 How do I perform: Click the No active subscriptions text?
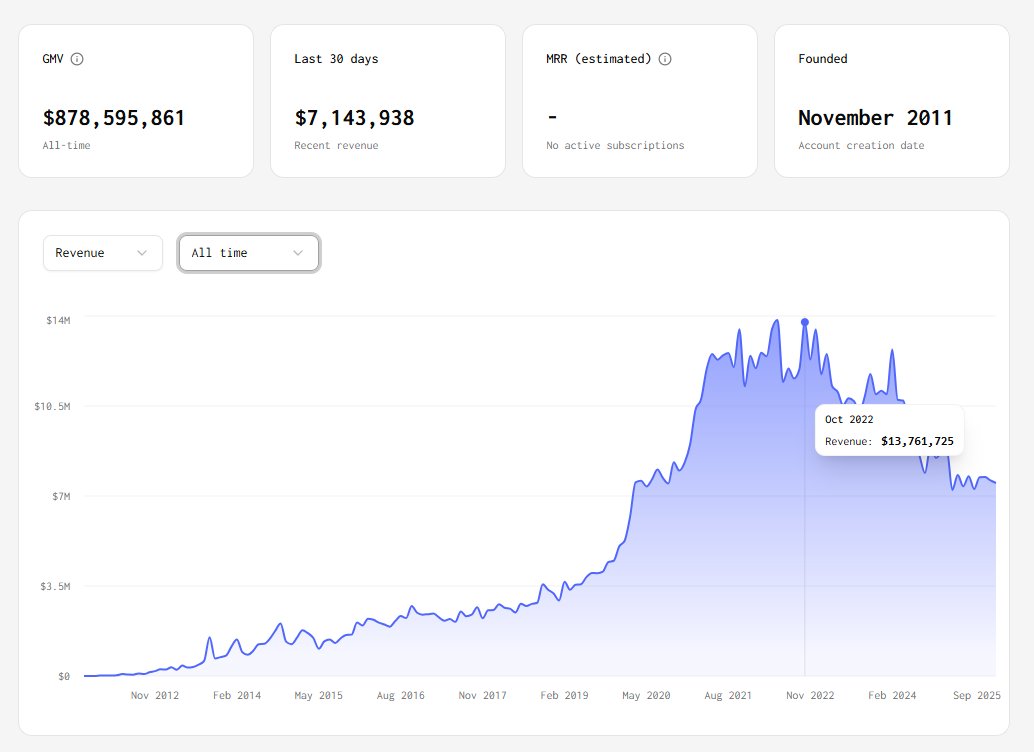tap(615, 146)
